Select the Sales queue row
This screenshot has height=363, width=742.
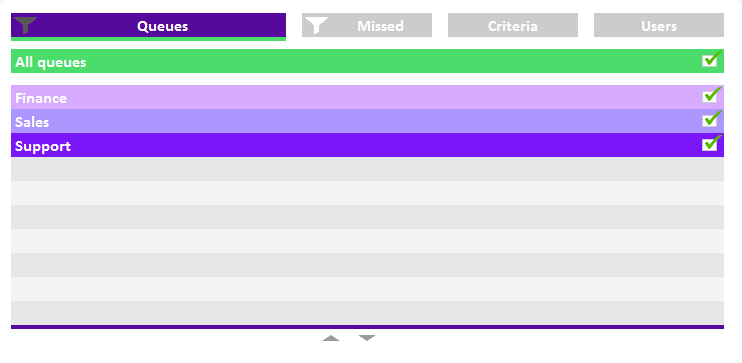(367, 121)
